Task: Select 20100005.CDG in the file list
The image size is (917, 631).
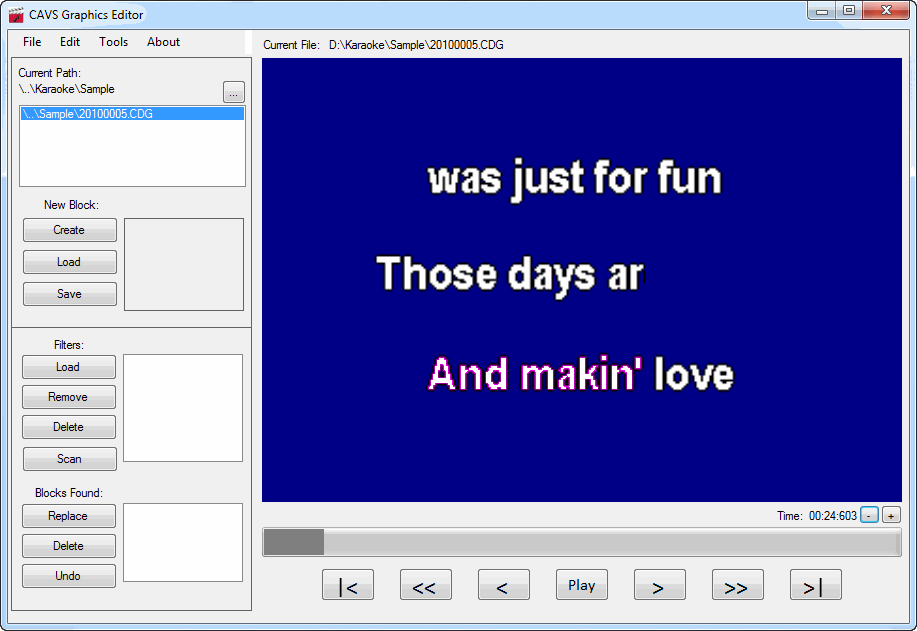Action: 132,113
